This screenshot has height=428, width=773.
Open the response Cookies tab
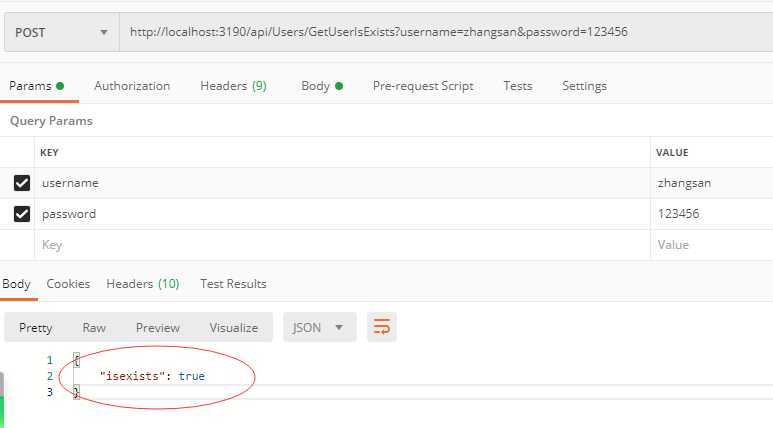coord(68,284)
